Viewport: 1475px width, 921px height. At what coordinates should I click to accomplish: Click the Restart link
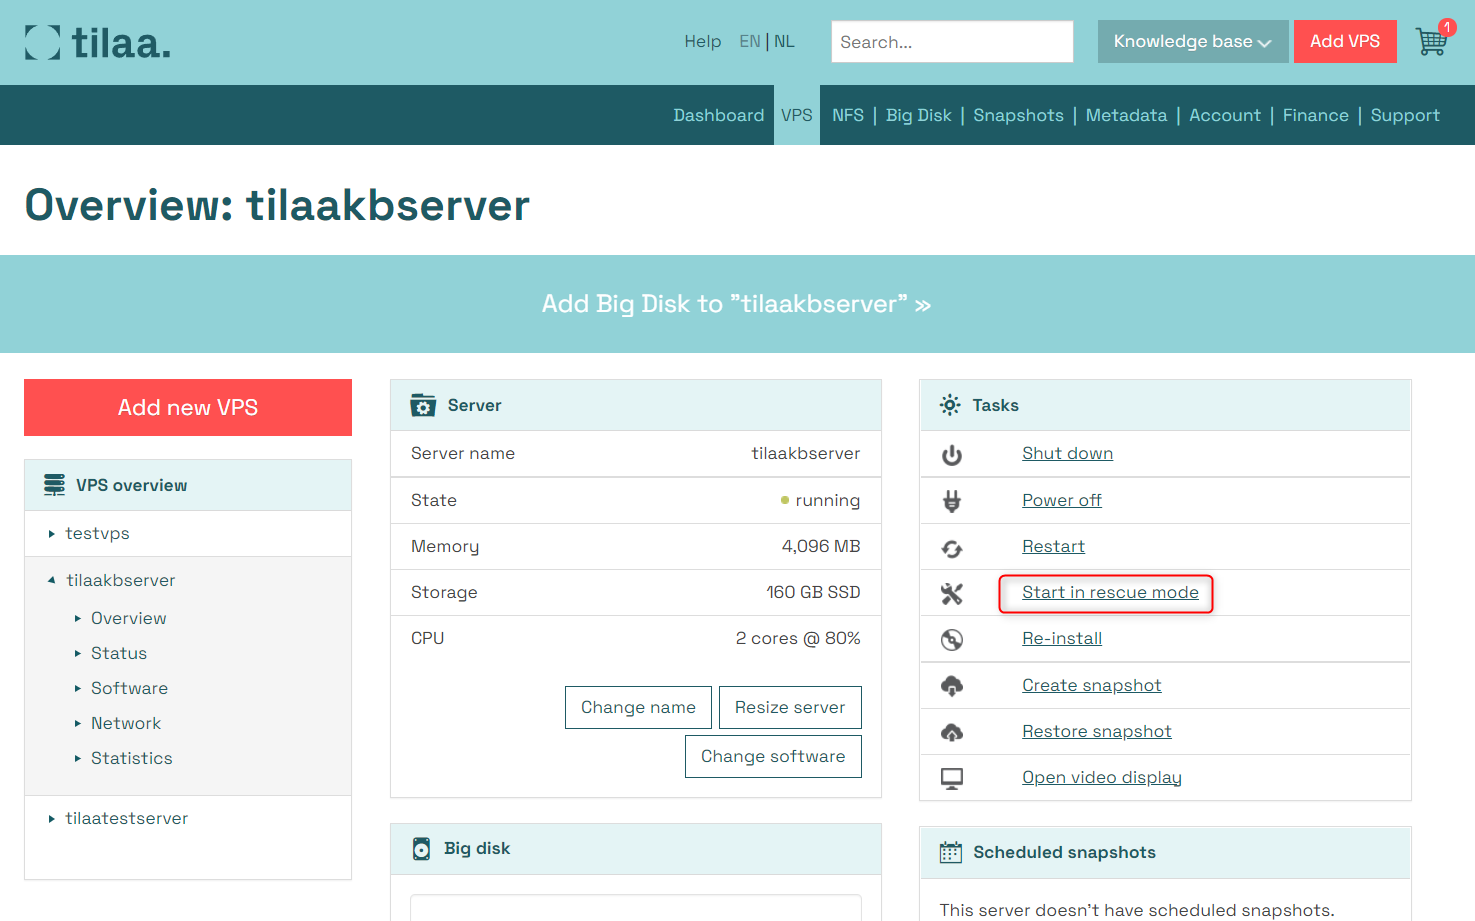pos(1053,546)
